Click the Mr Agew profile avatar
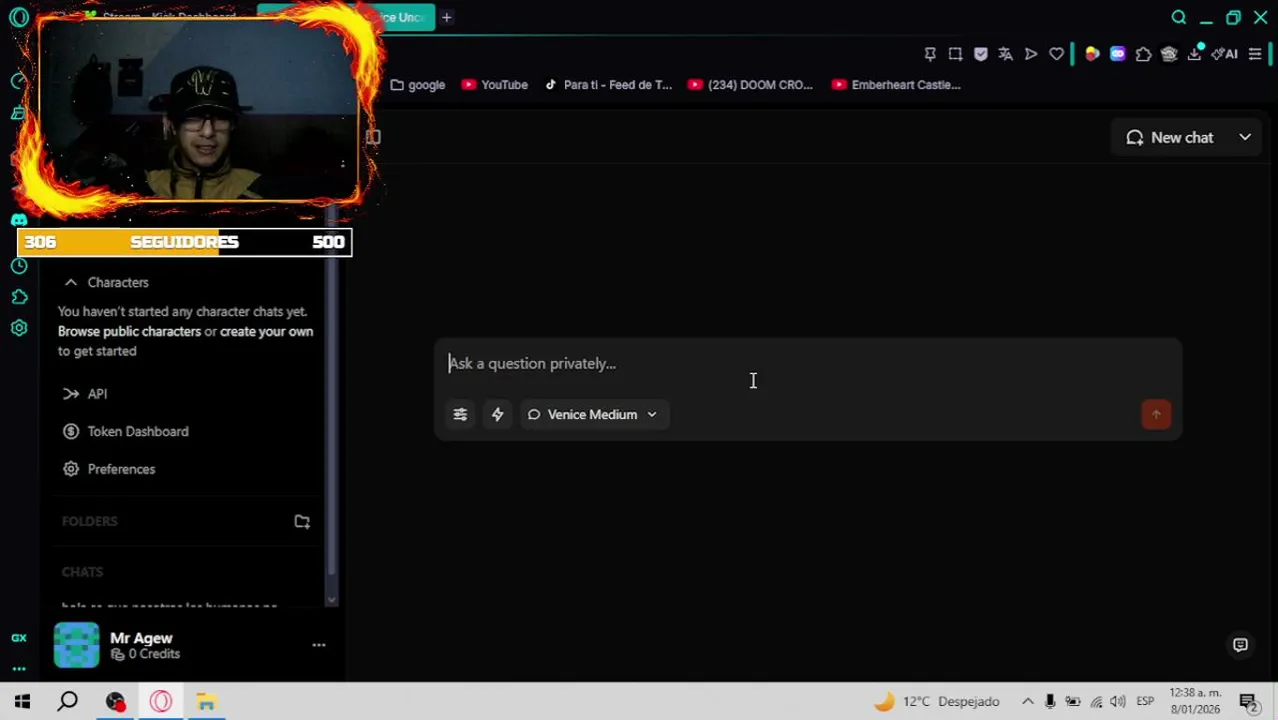The width and height of the screenshot is (1278, 720). pyautogui.click(x=77, y=645)
